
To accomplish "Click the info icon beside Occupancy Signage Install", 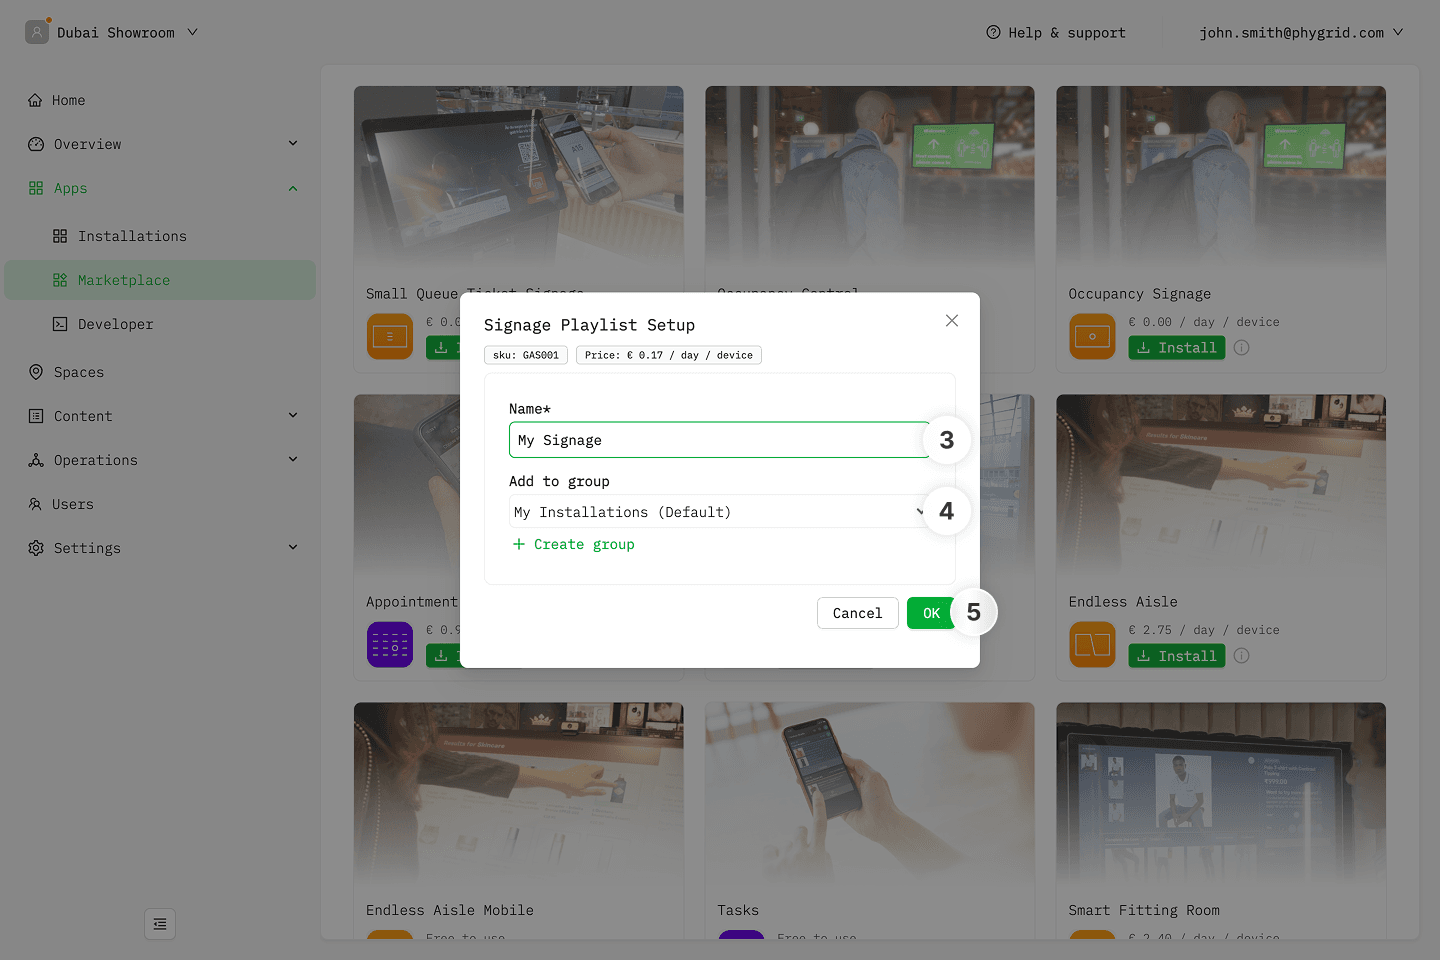I will point(1241,348).
